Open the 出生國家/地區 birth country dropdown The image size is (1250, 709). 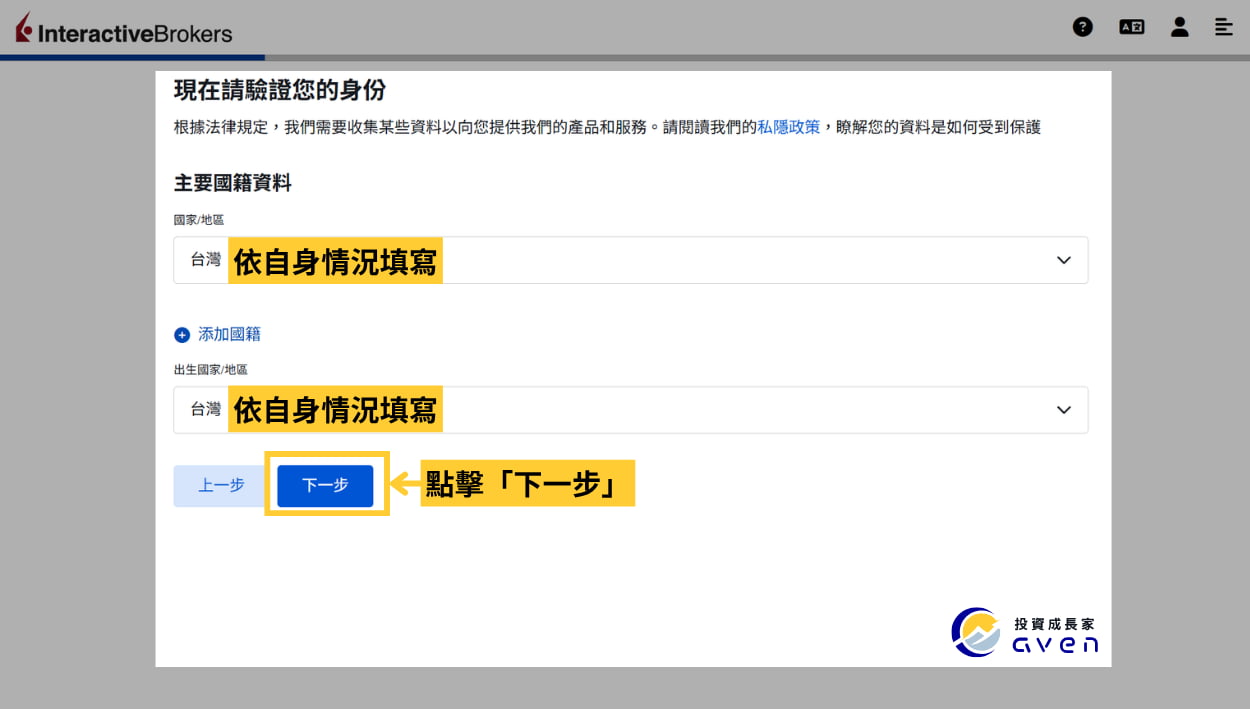pyautogui.click(x=631, y=410)
